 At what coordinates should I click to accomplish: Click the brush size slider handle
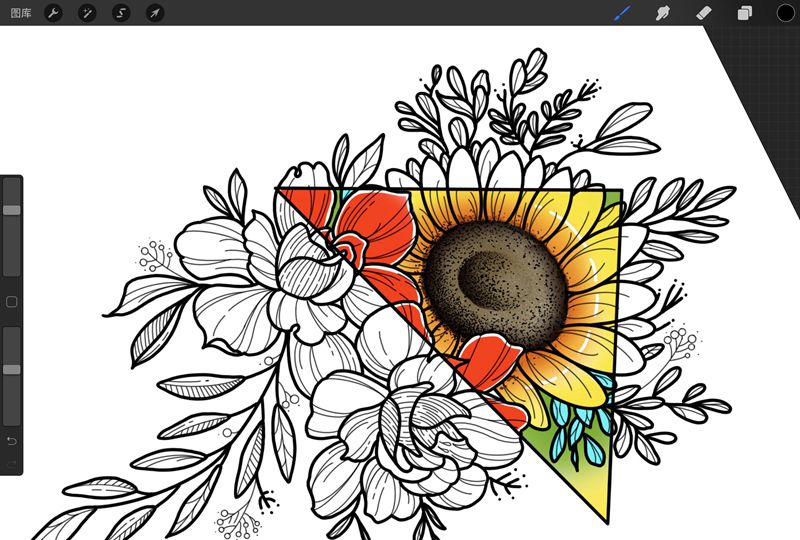[12, 210]
